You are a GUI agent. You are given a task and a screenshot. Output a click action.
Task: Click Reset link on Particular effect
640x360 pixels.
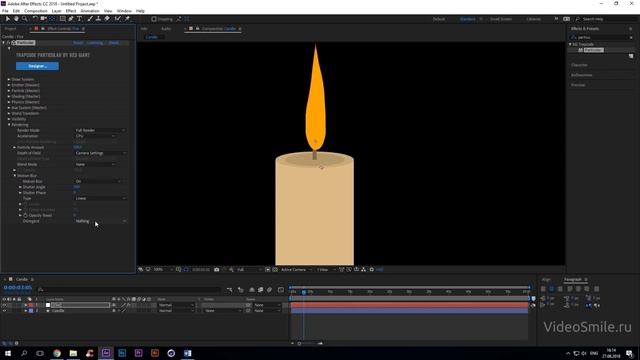78,42
